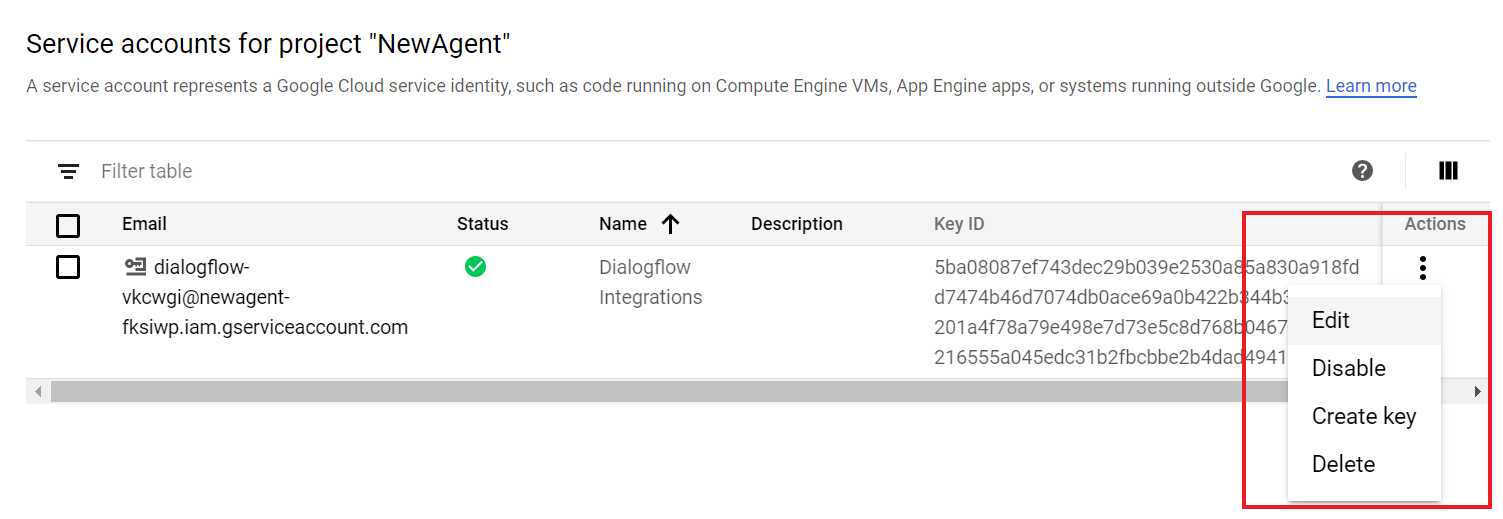Screen dimensions: 1503x519
Task: Choose Delete from the actions menu
Action: tap(1343, 465)
